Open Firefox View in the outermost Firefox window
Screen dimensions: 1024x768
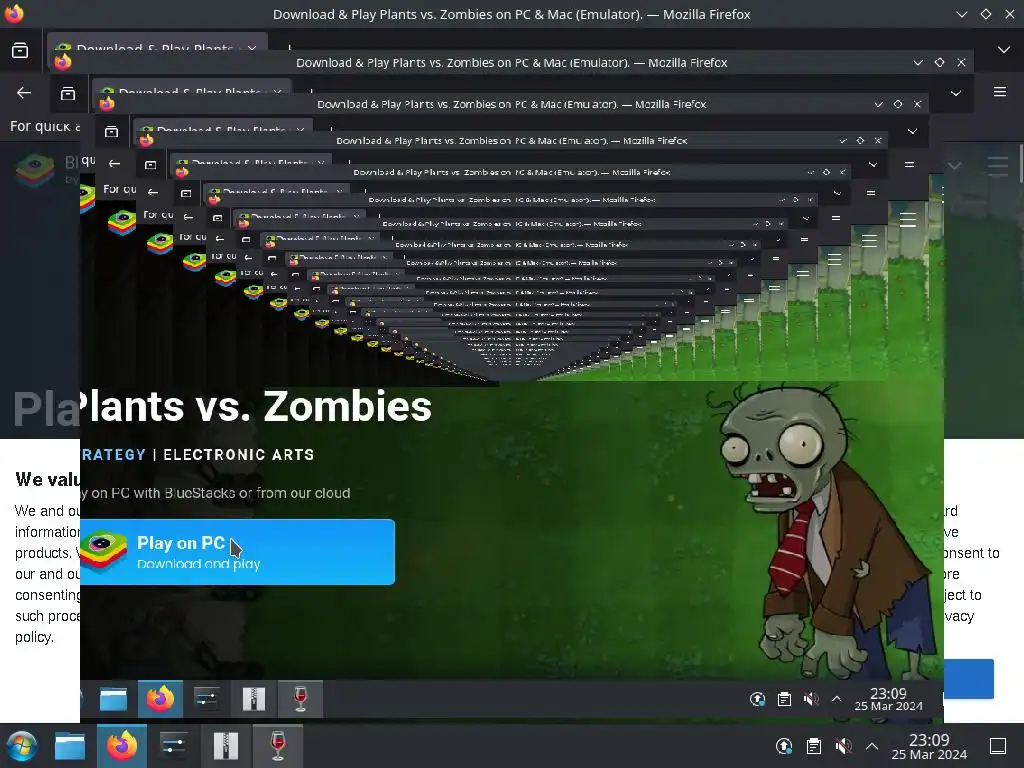[20, 50]
